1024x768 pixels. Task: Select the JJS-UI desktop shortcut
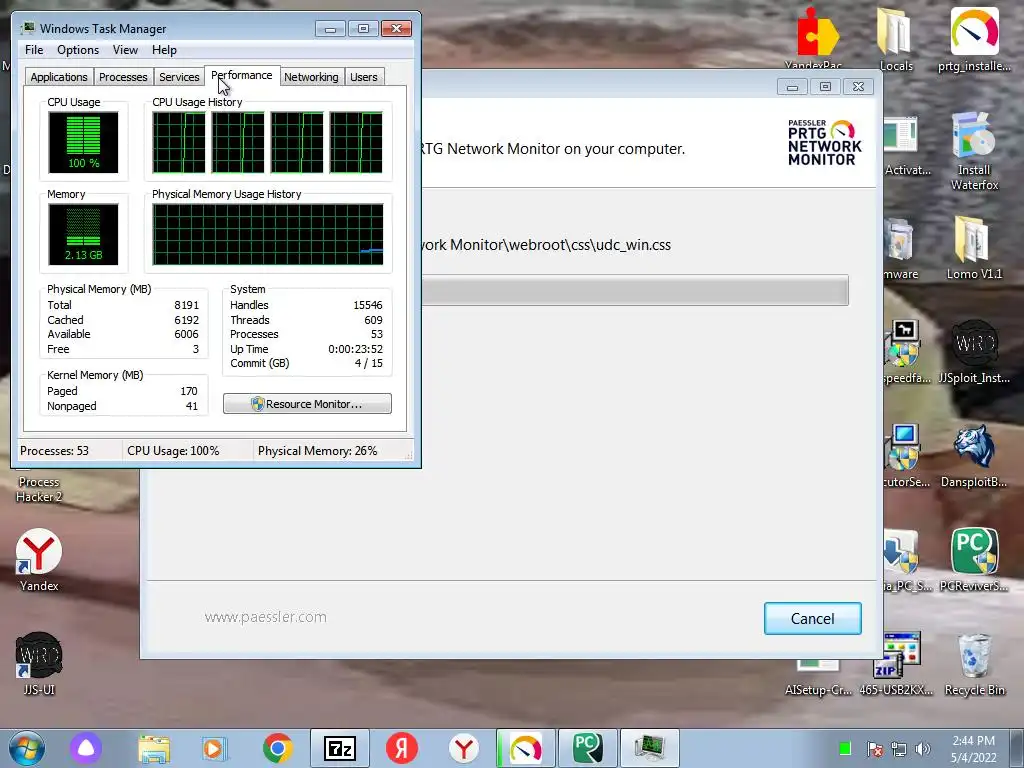pyautogui.click(x=39, y=664)
